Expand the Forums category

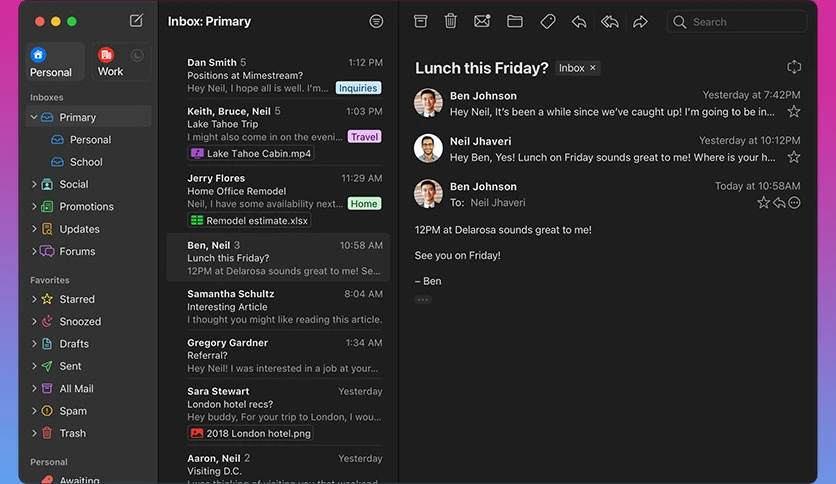[34, 251]
